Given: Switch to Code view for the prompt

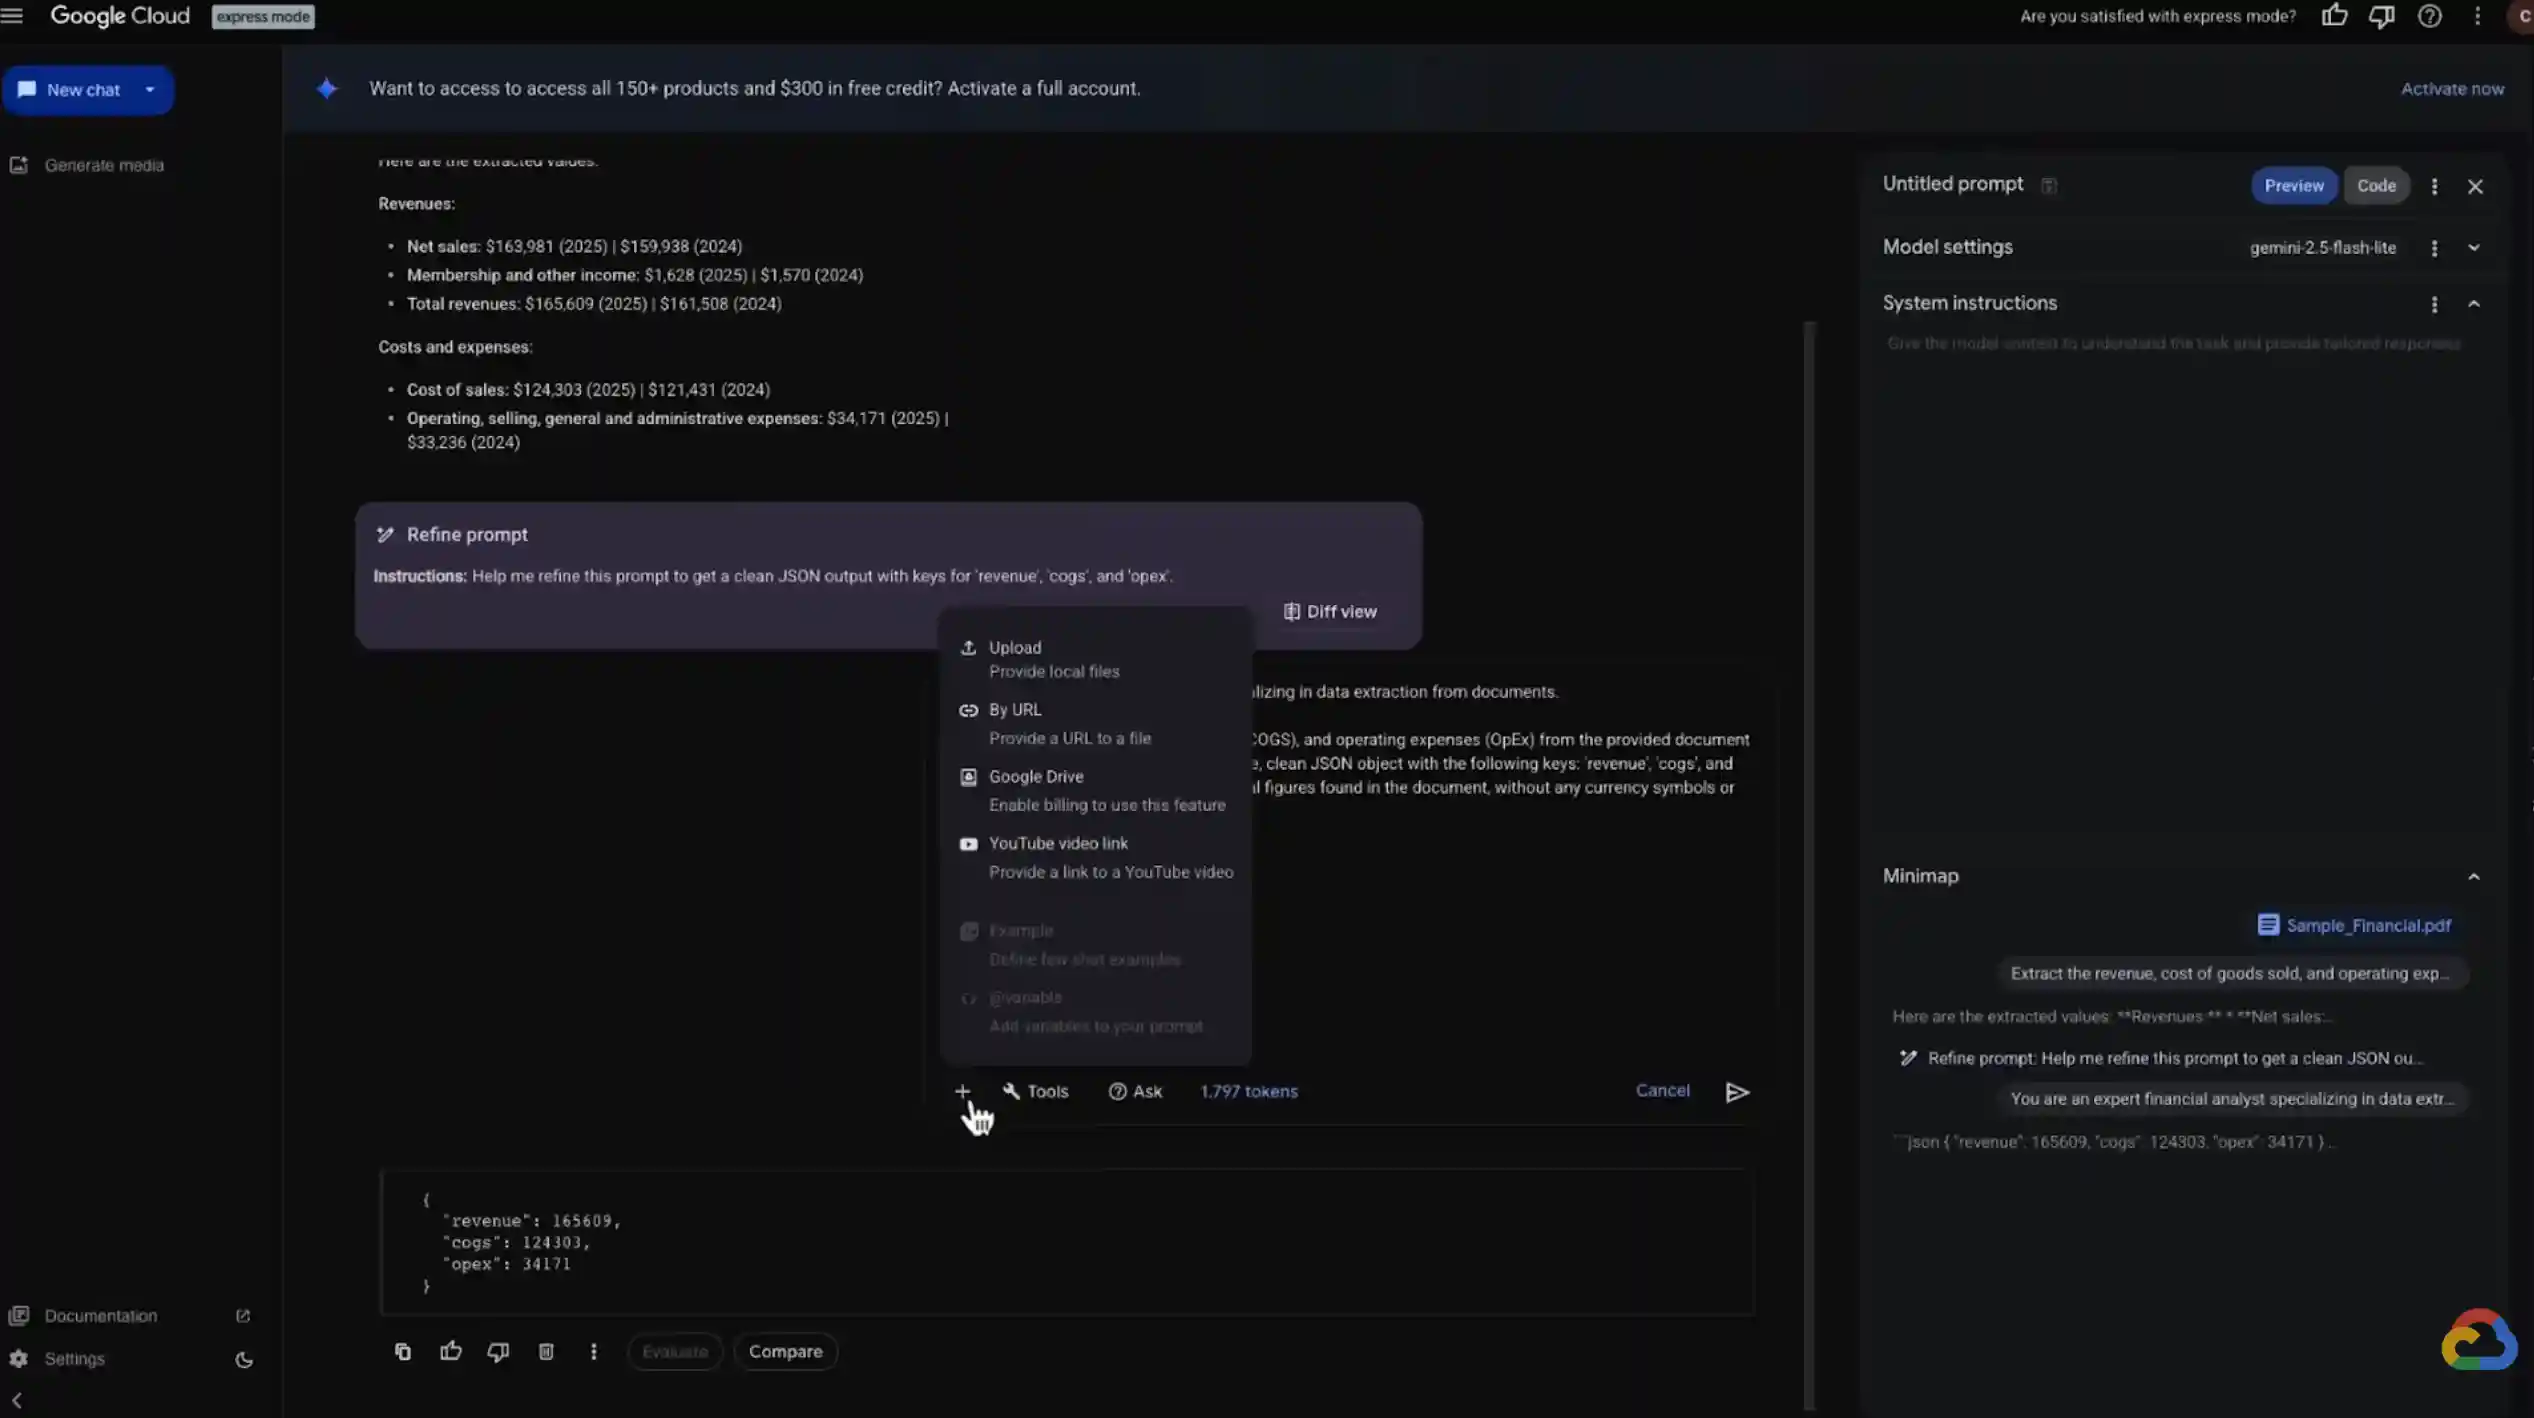Looking at the screenshot, I should pos(2377,185).
